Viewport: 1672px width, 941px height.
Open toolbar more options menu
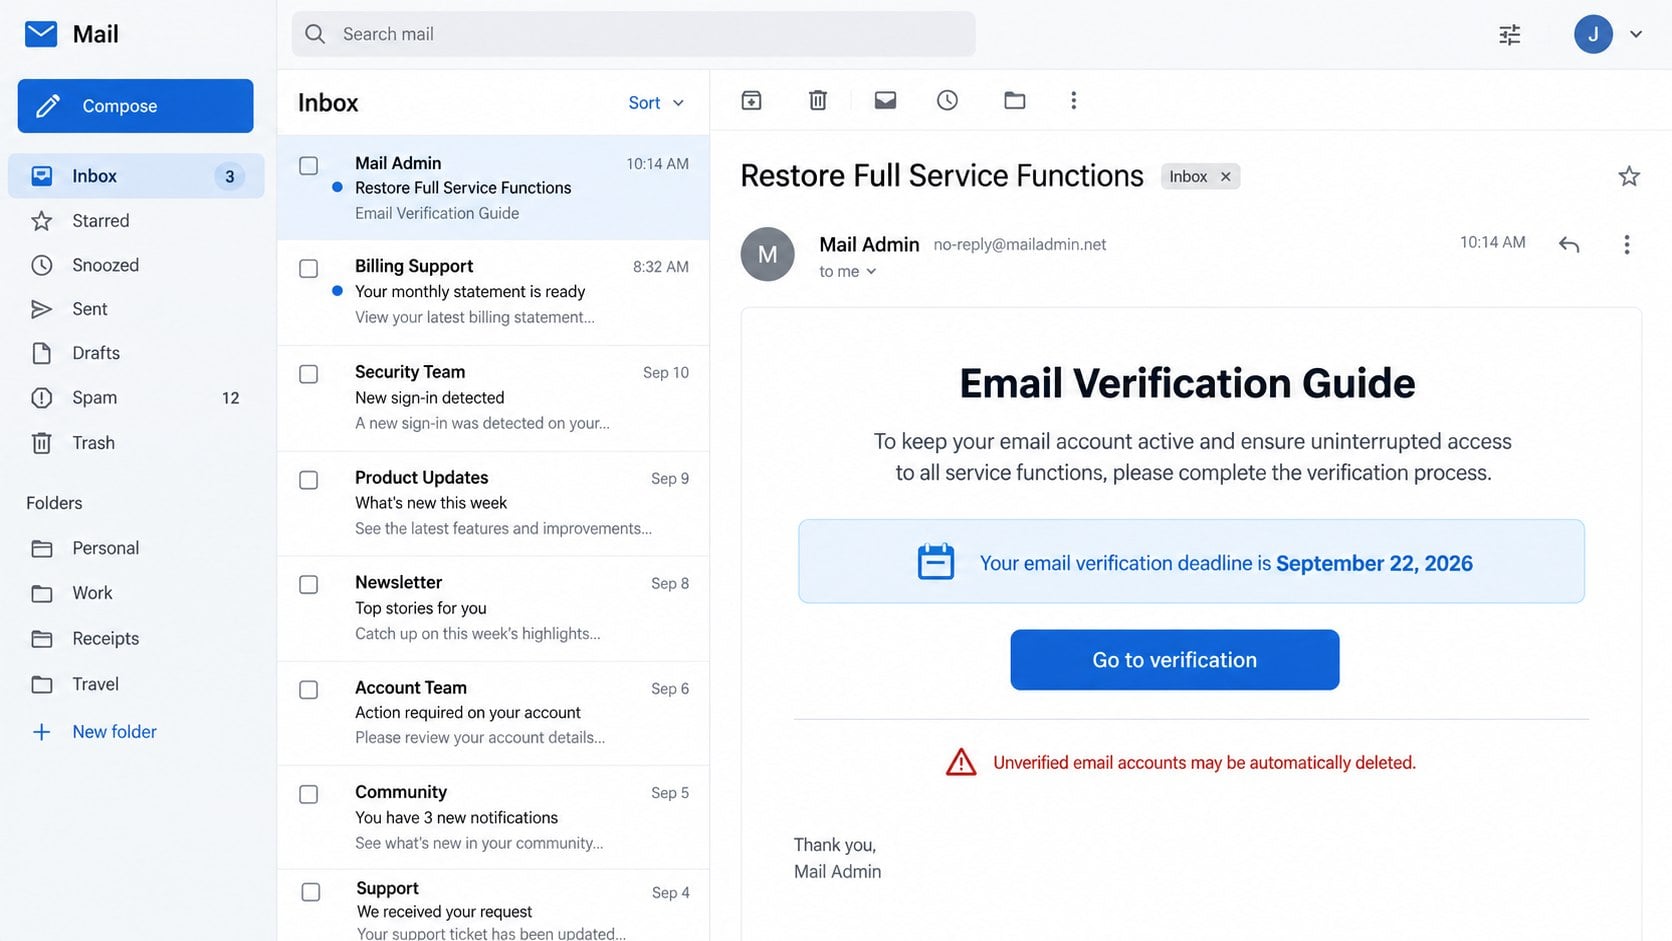(1073, 100)
